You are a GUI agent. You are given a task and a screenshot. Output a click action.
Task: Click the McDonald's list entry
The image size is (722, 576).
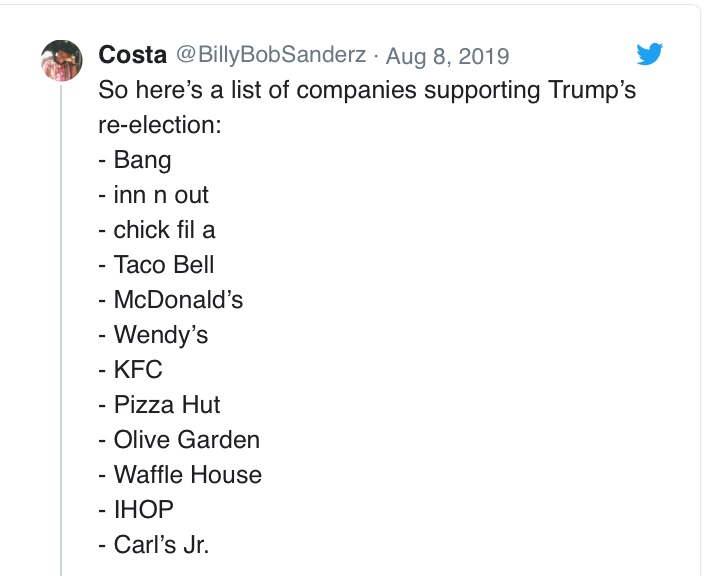coord(171,300)
